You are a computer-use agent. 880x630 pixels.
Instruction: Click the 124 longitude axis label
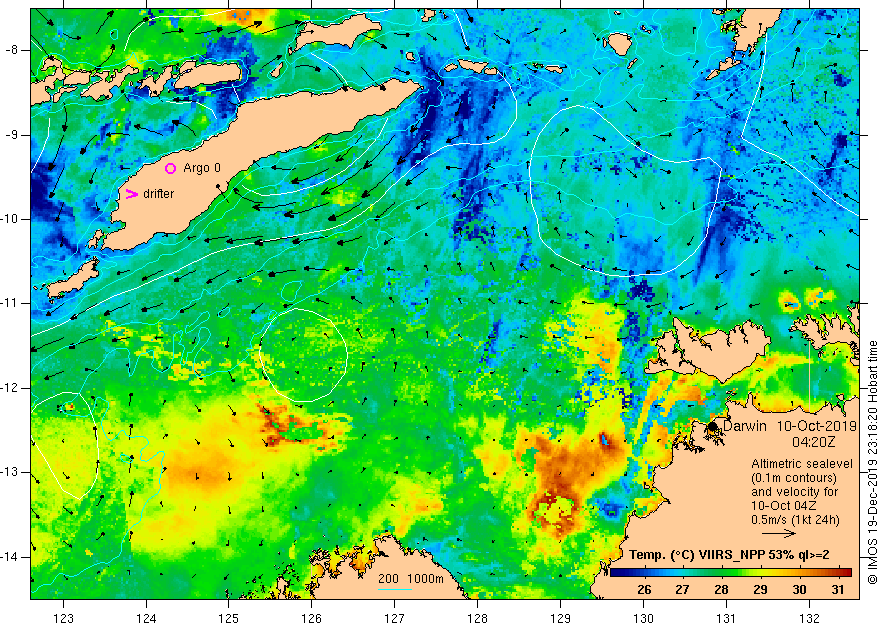(x=146, y=618)
